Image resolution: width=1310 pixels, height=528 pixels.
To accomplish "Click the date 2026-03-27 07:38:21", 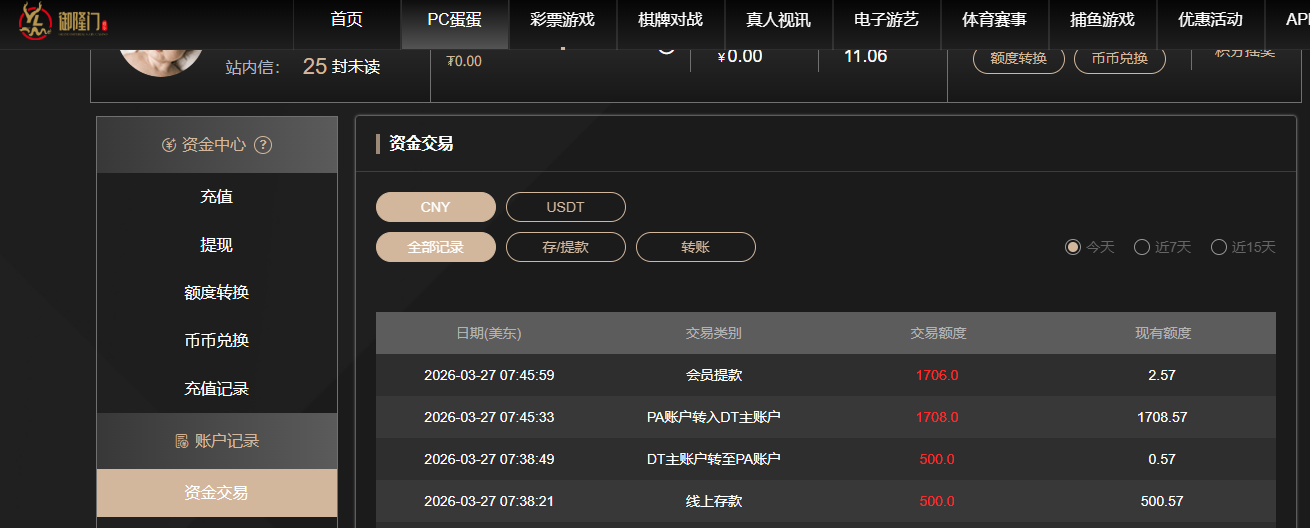I will click(x=489, y=502).
